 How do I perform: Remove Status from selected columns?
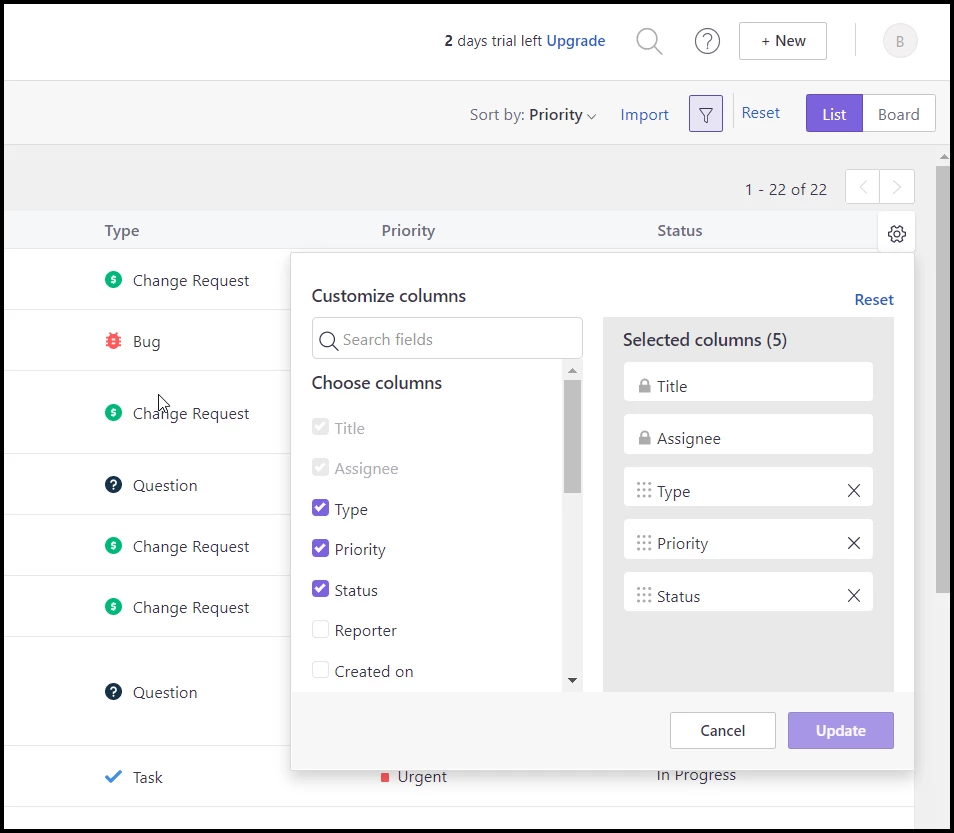(854, 596)
